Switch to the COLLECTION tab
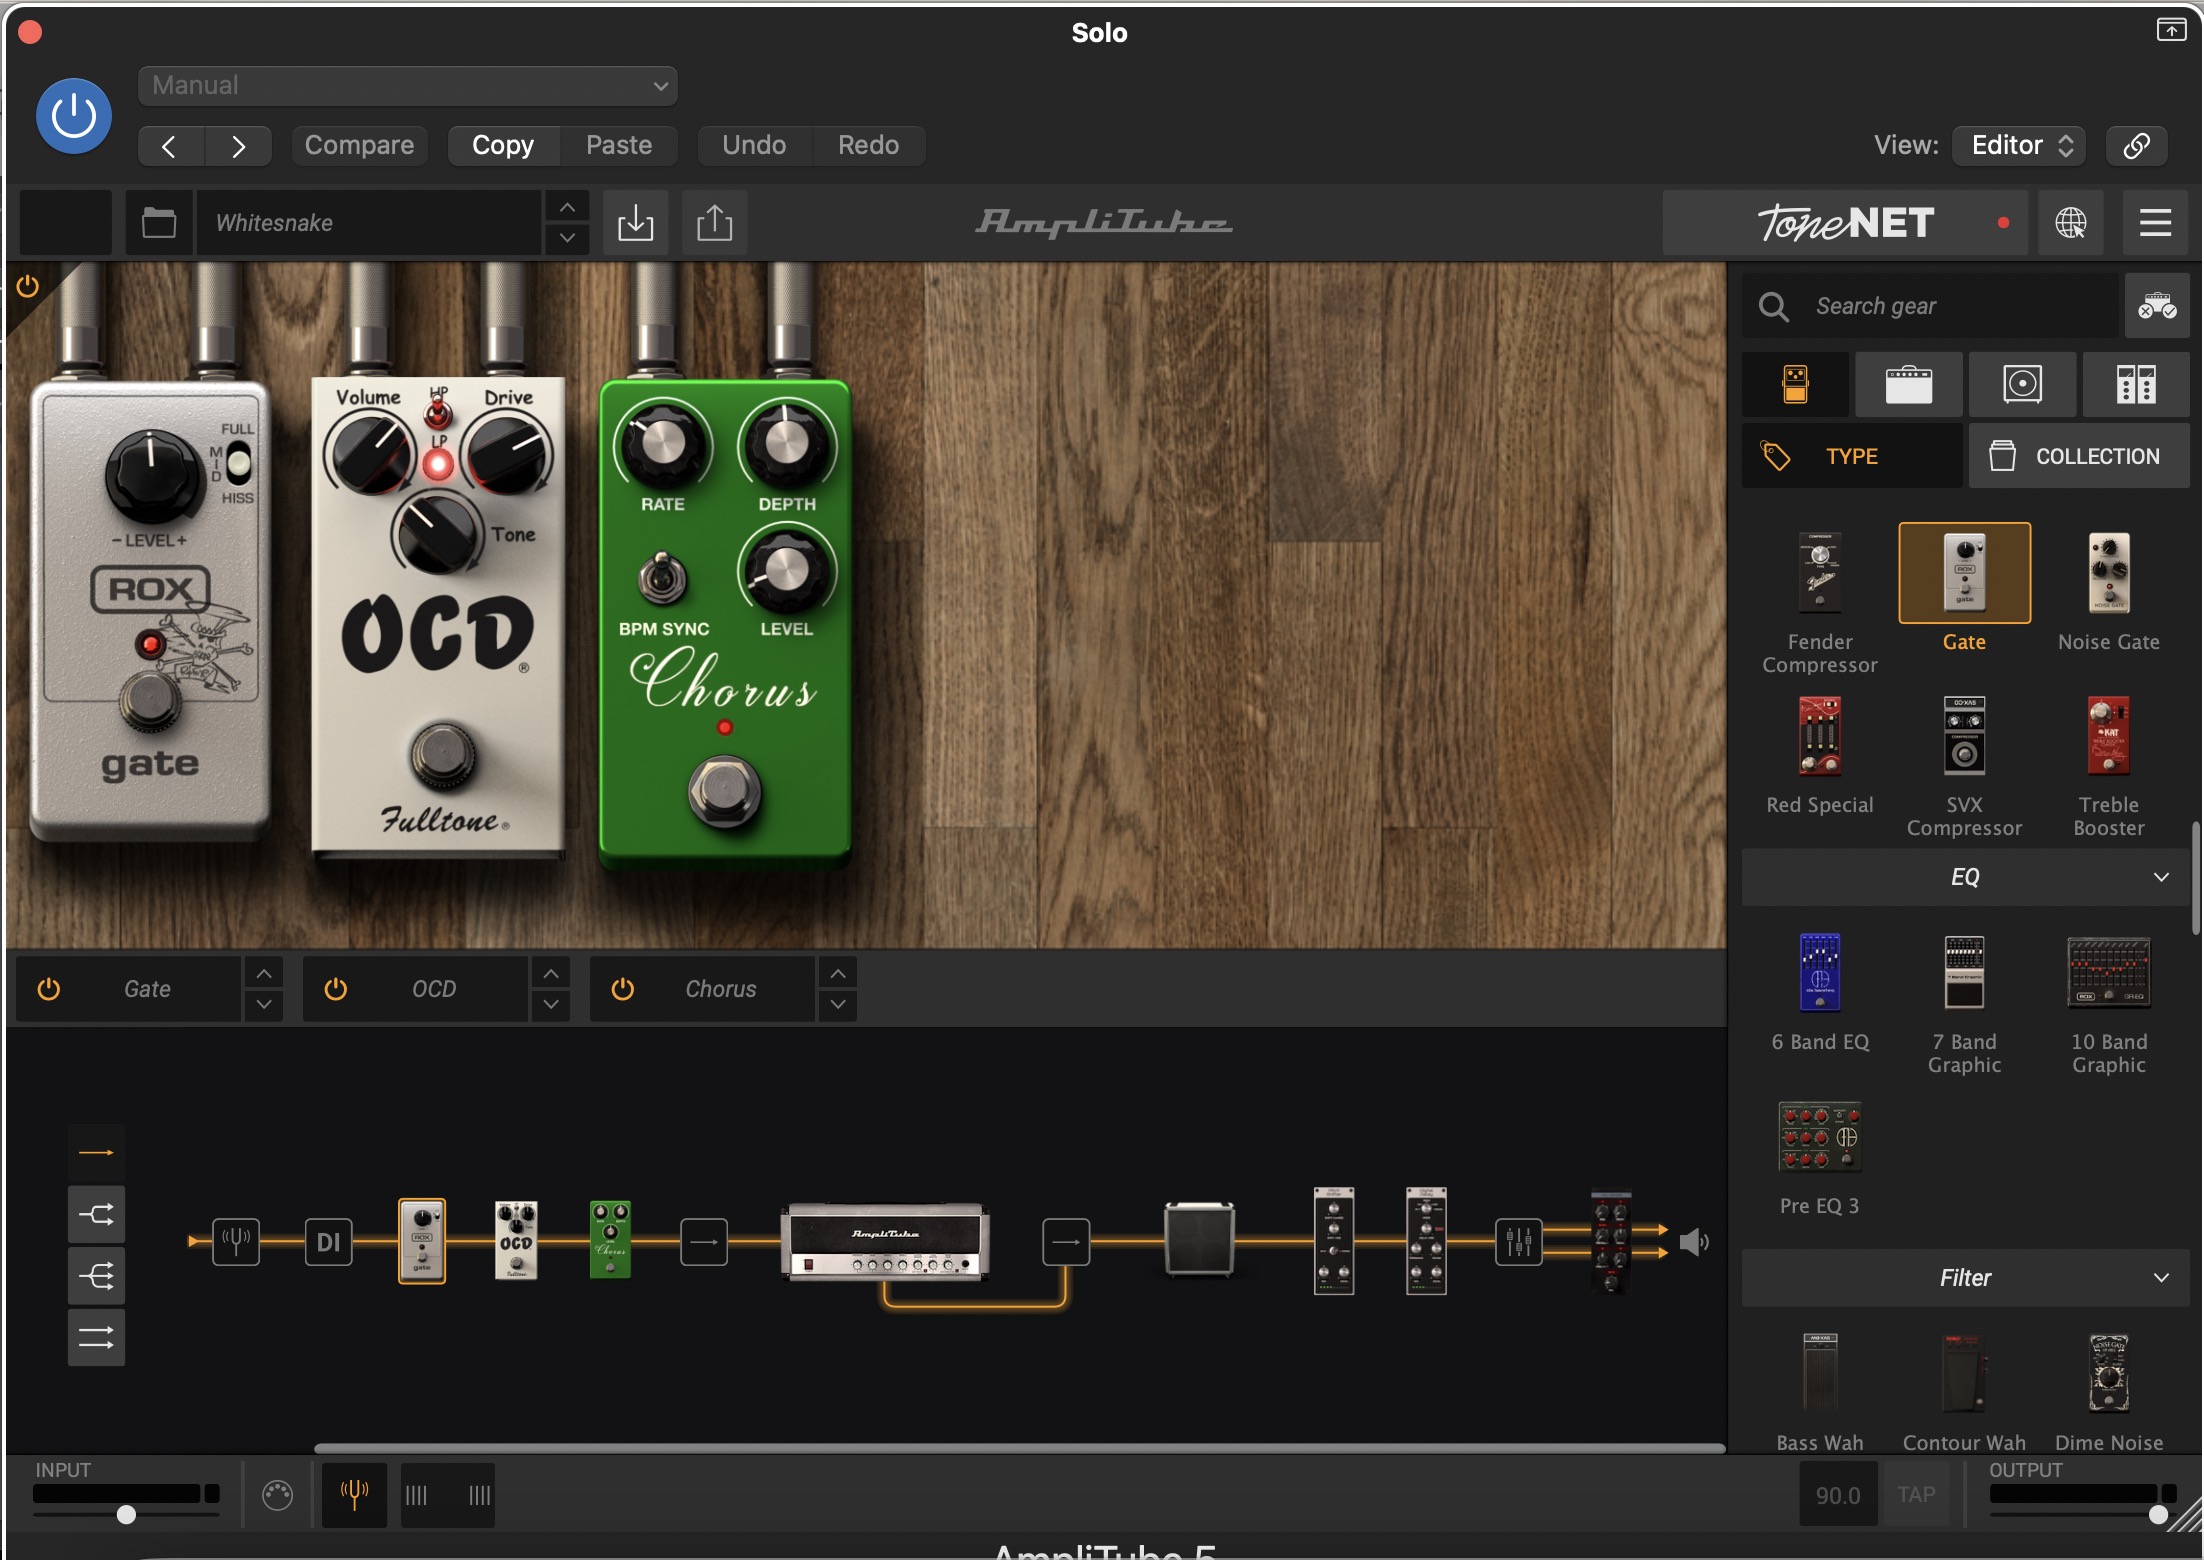 point(2078,456)
